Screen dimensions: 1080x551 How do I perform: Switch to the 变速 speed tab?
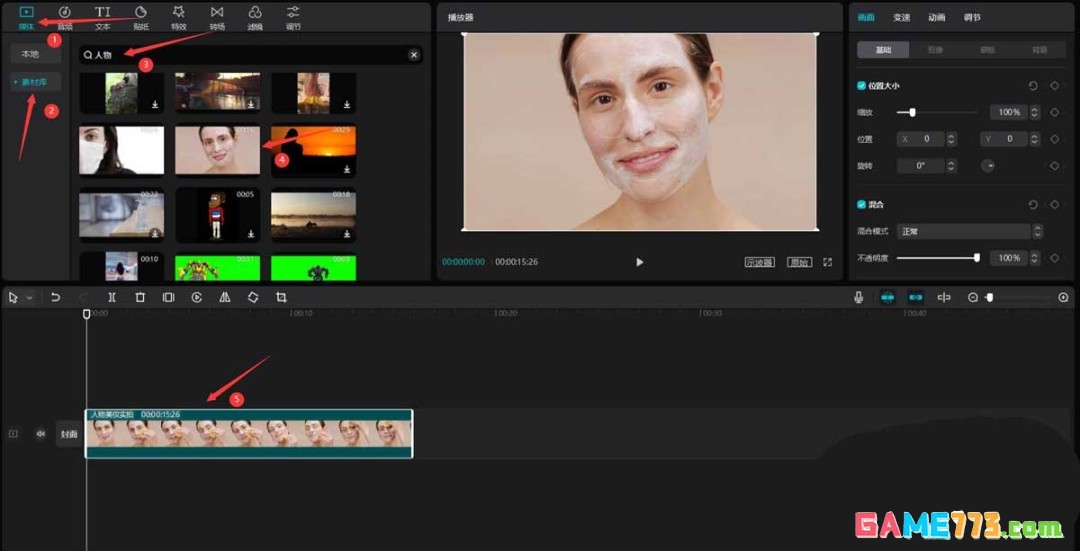[x=902, y=17]
